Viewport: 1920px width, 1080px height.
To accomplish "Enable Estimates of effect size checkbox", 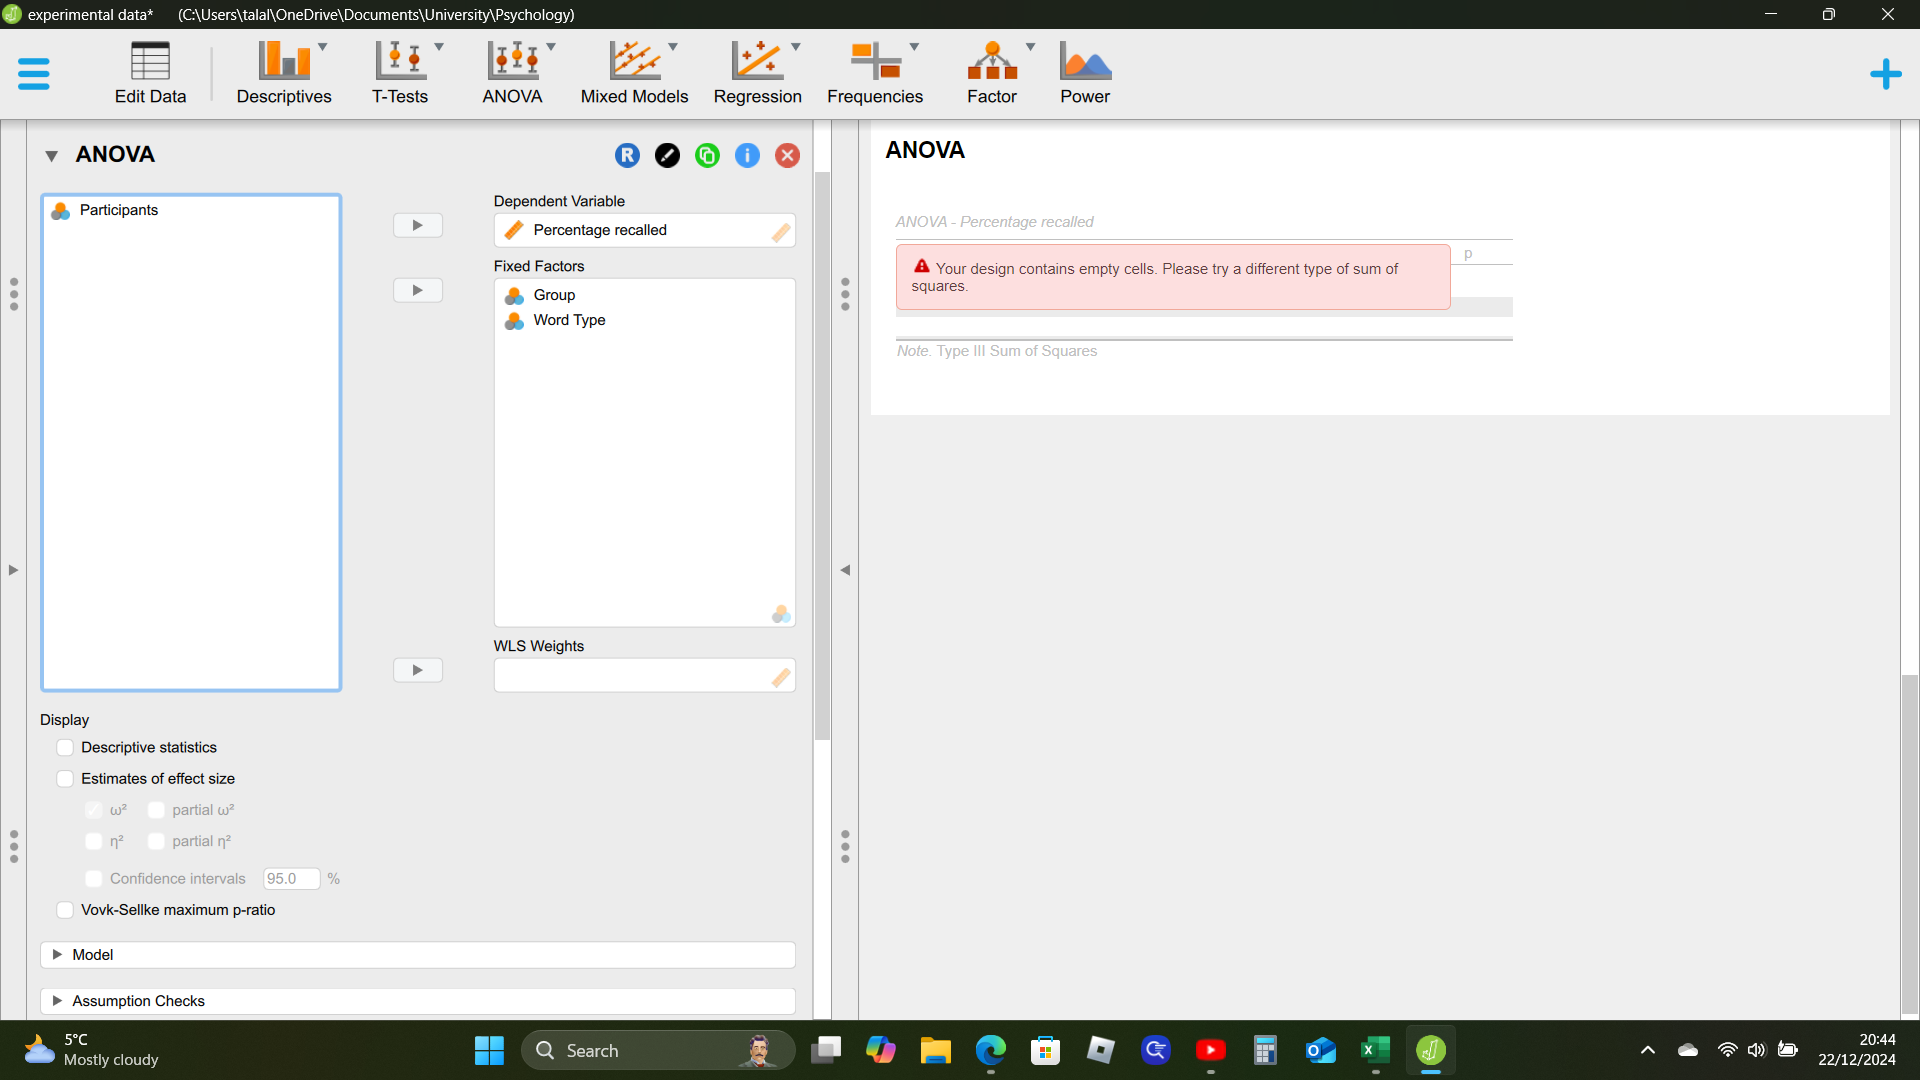I will (x=65, y=779).
